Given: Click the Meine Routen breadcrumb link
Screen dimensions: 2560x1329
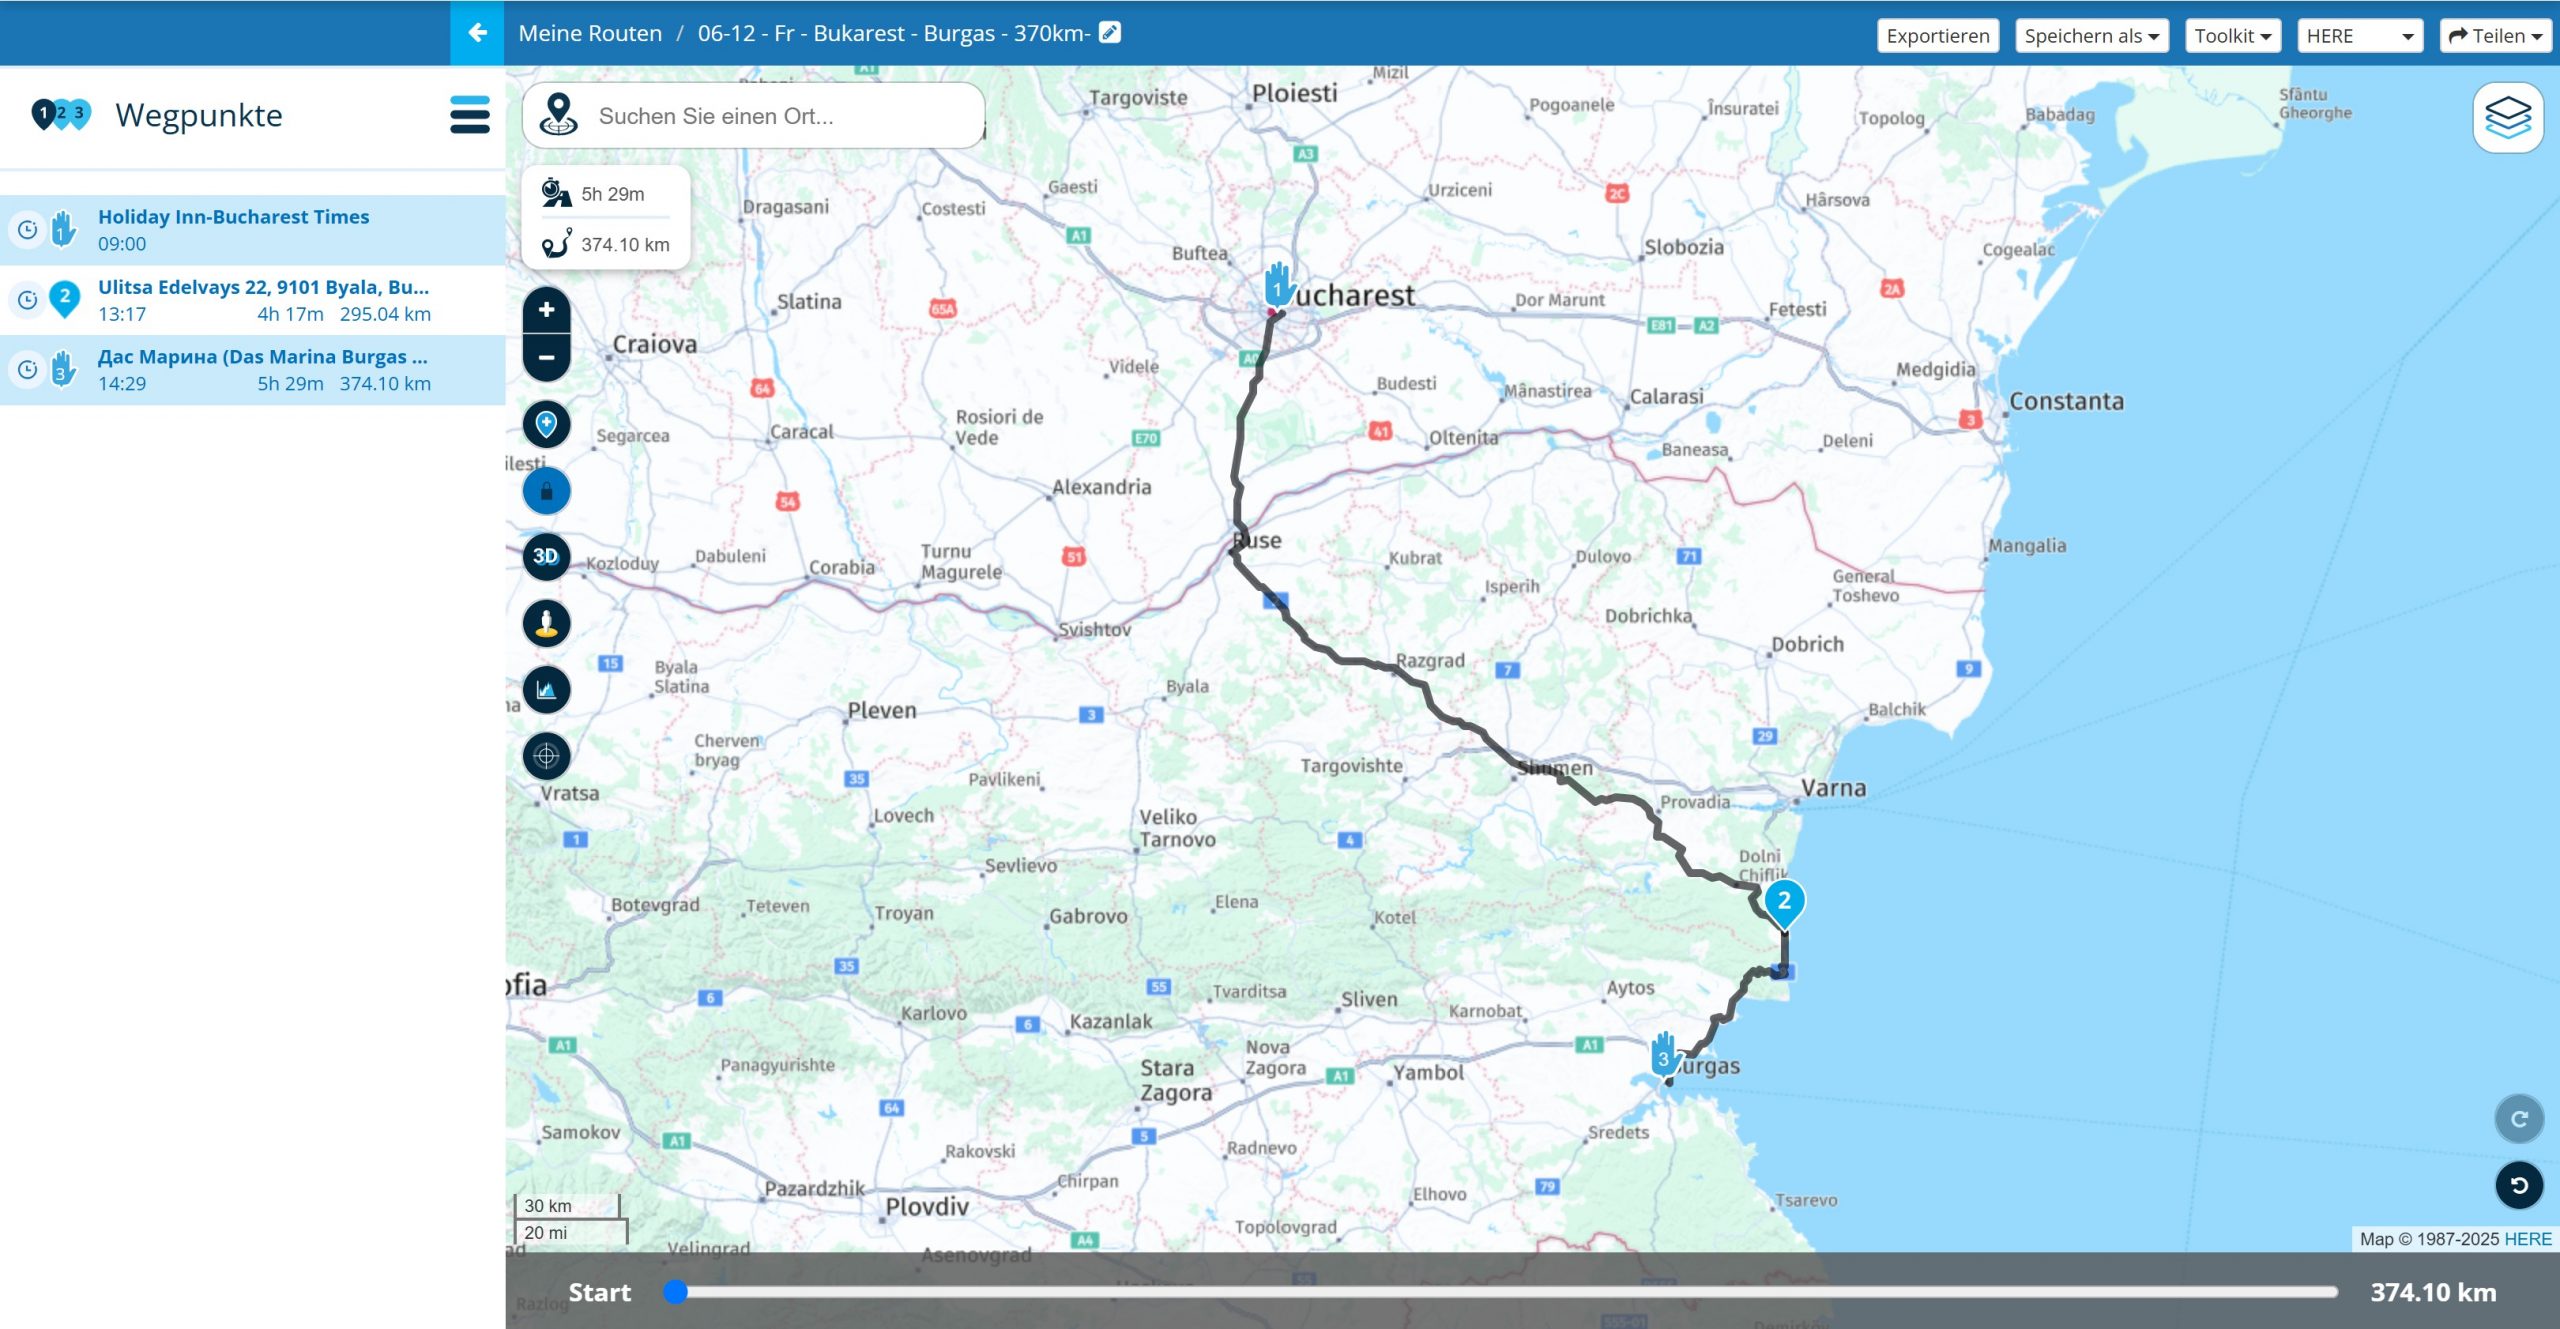Looking at the screenshot, I should pos(590,33).
